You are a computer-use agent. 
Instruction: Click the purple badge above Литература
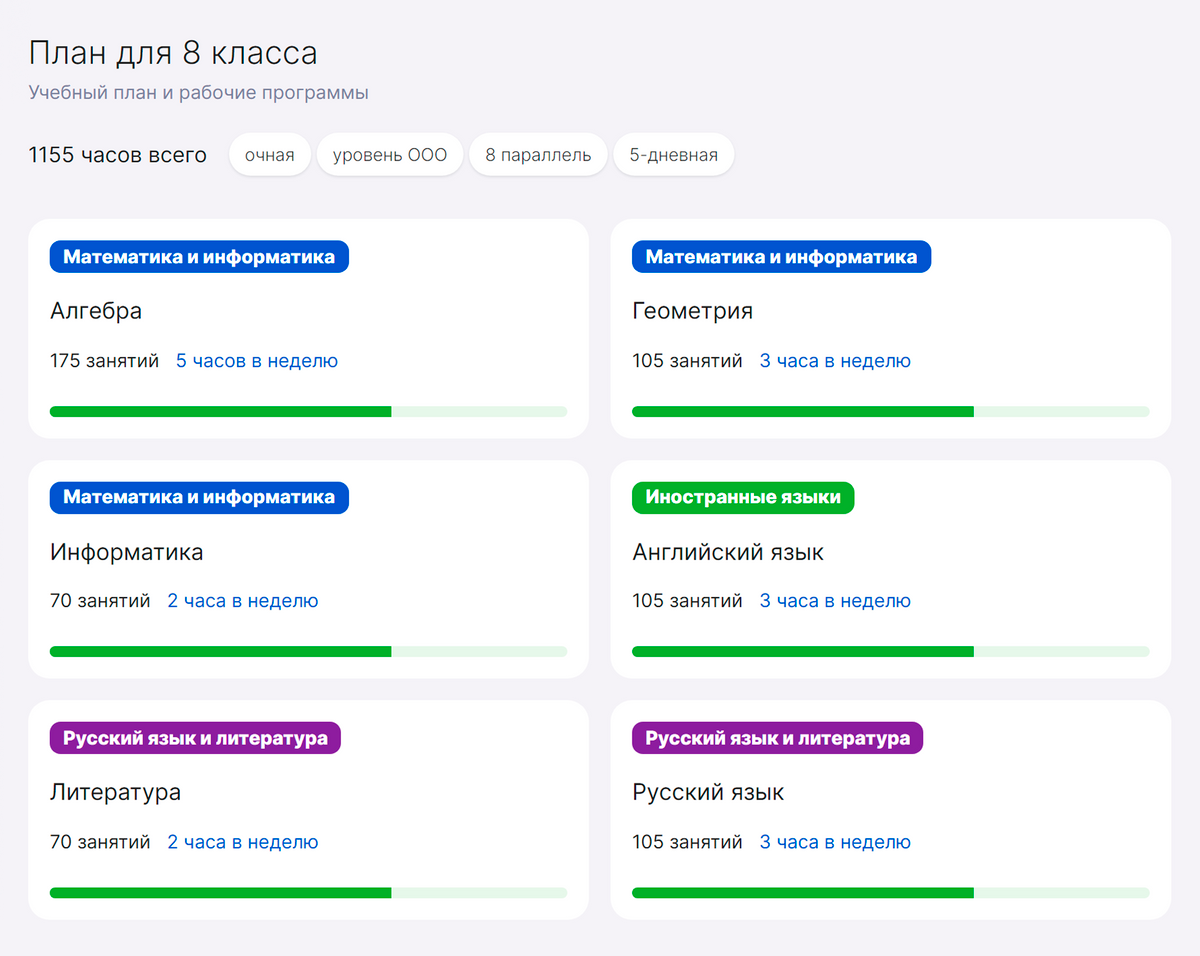[195, 738]
